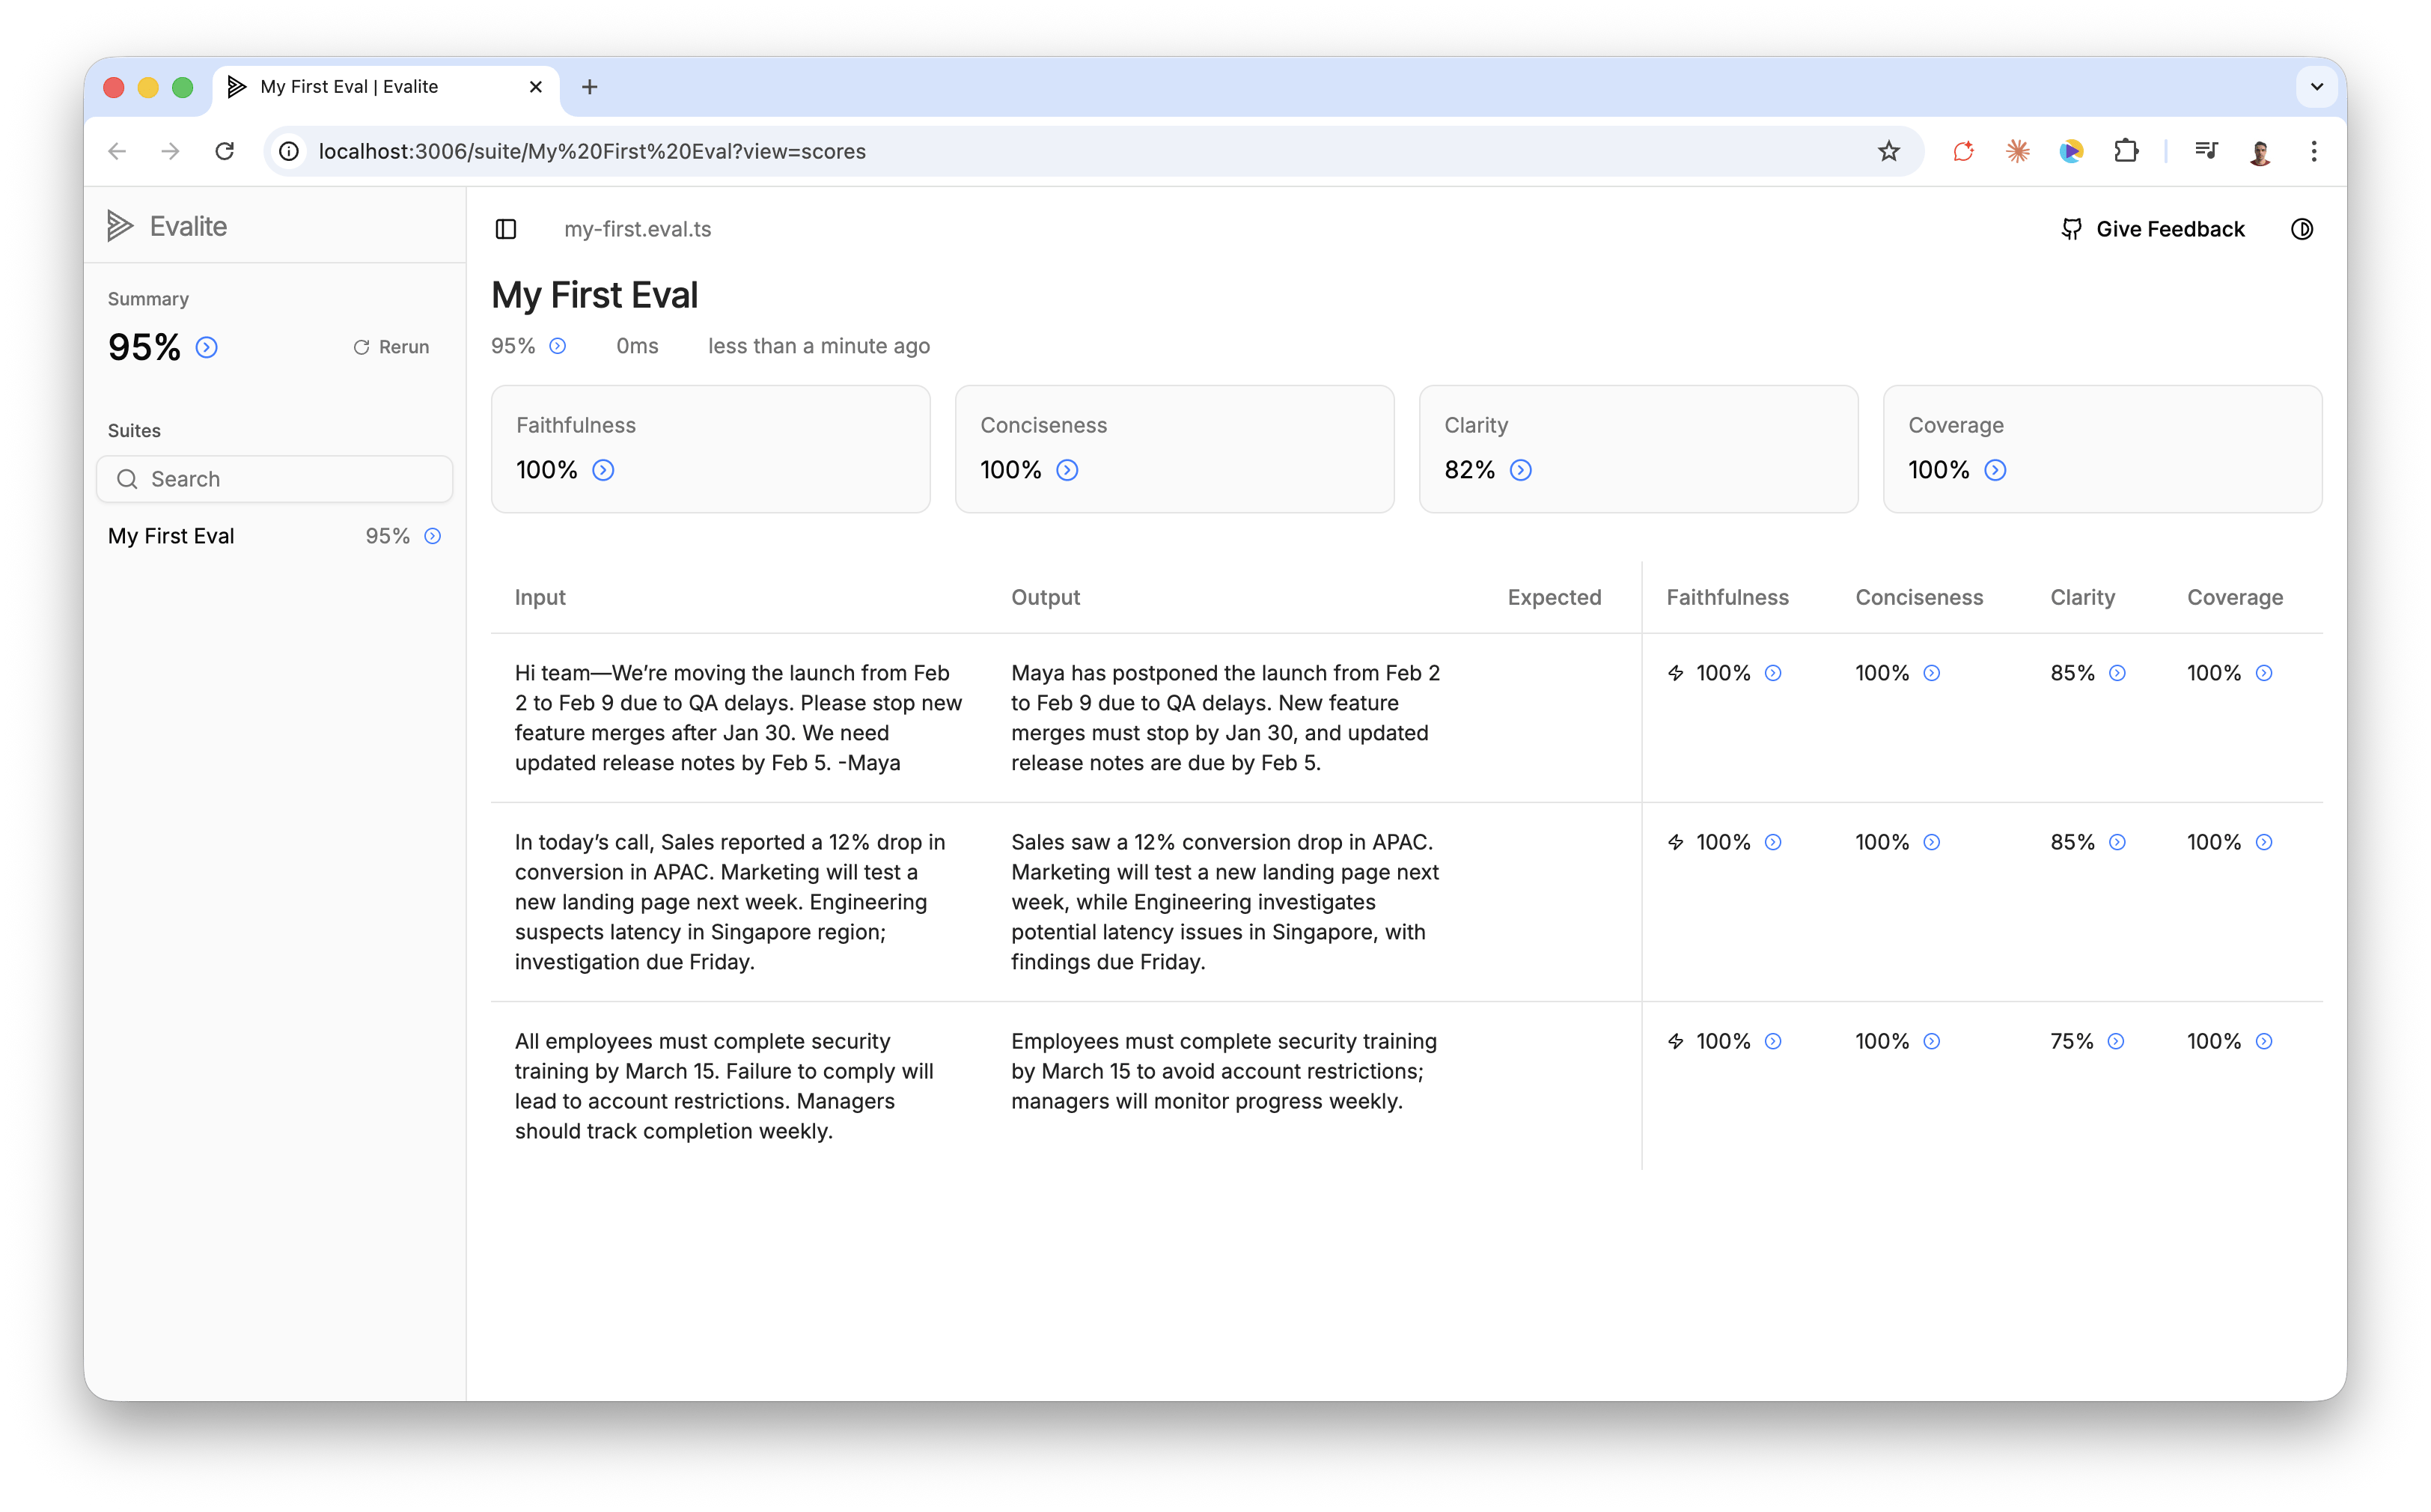Click the Coverage card 100% arrow icon

click(1995, 470)
